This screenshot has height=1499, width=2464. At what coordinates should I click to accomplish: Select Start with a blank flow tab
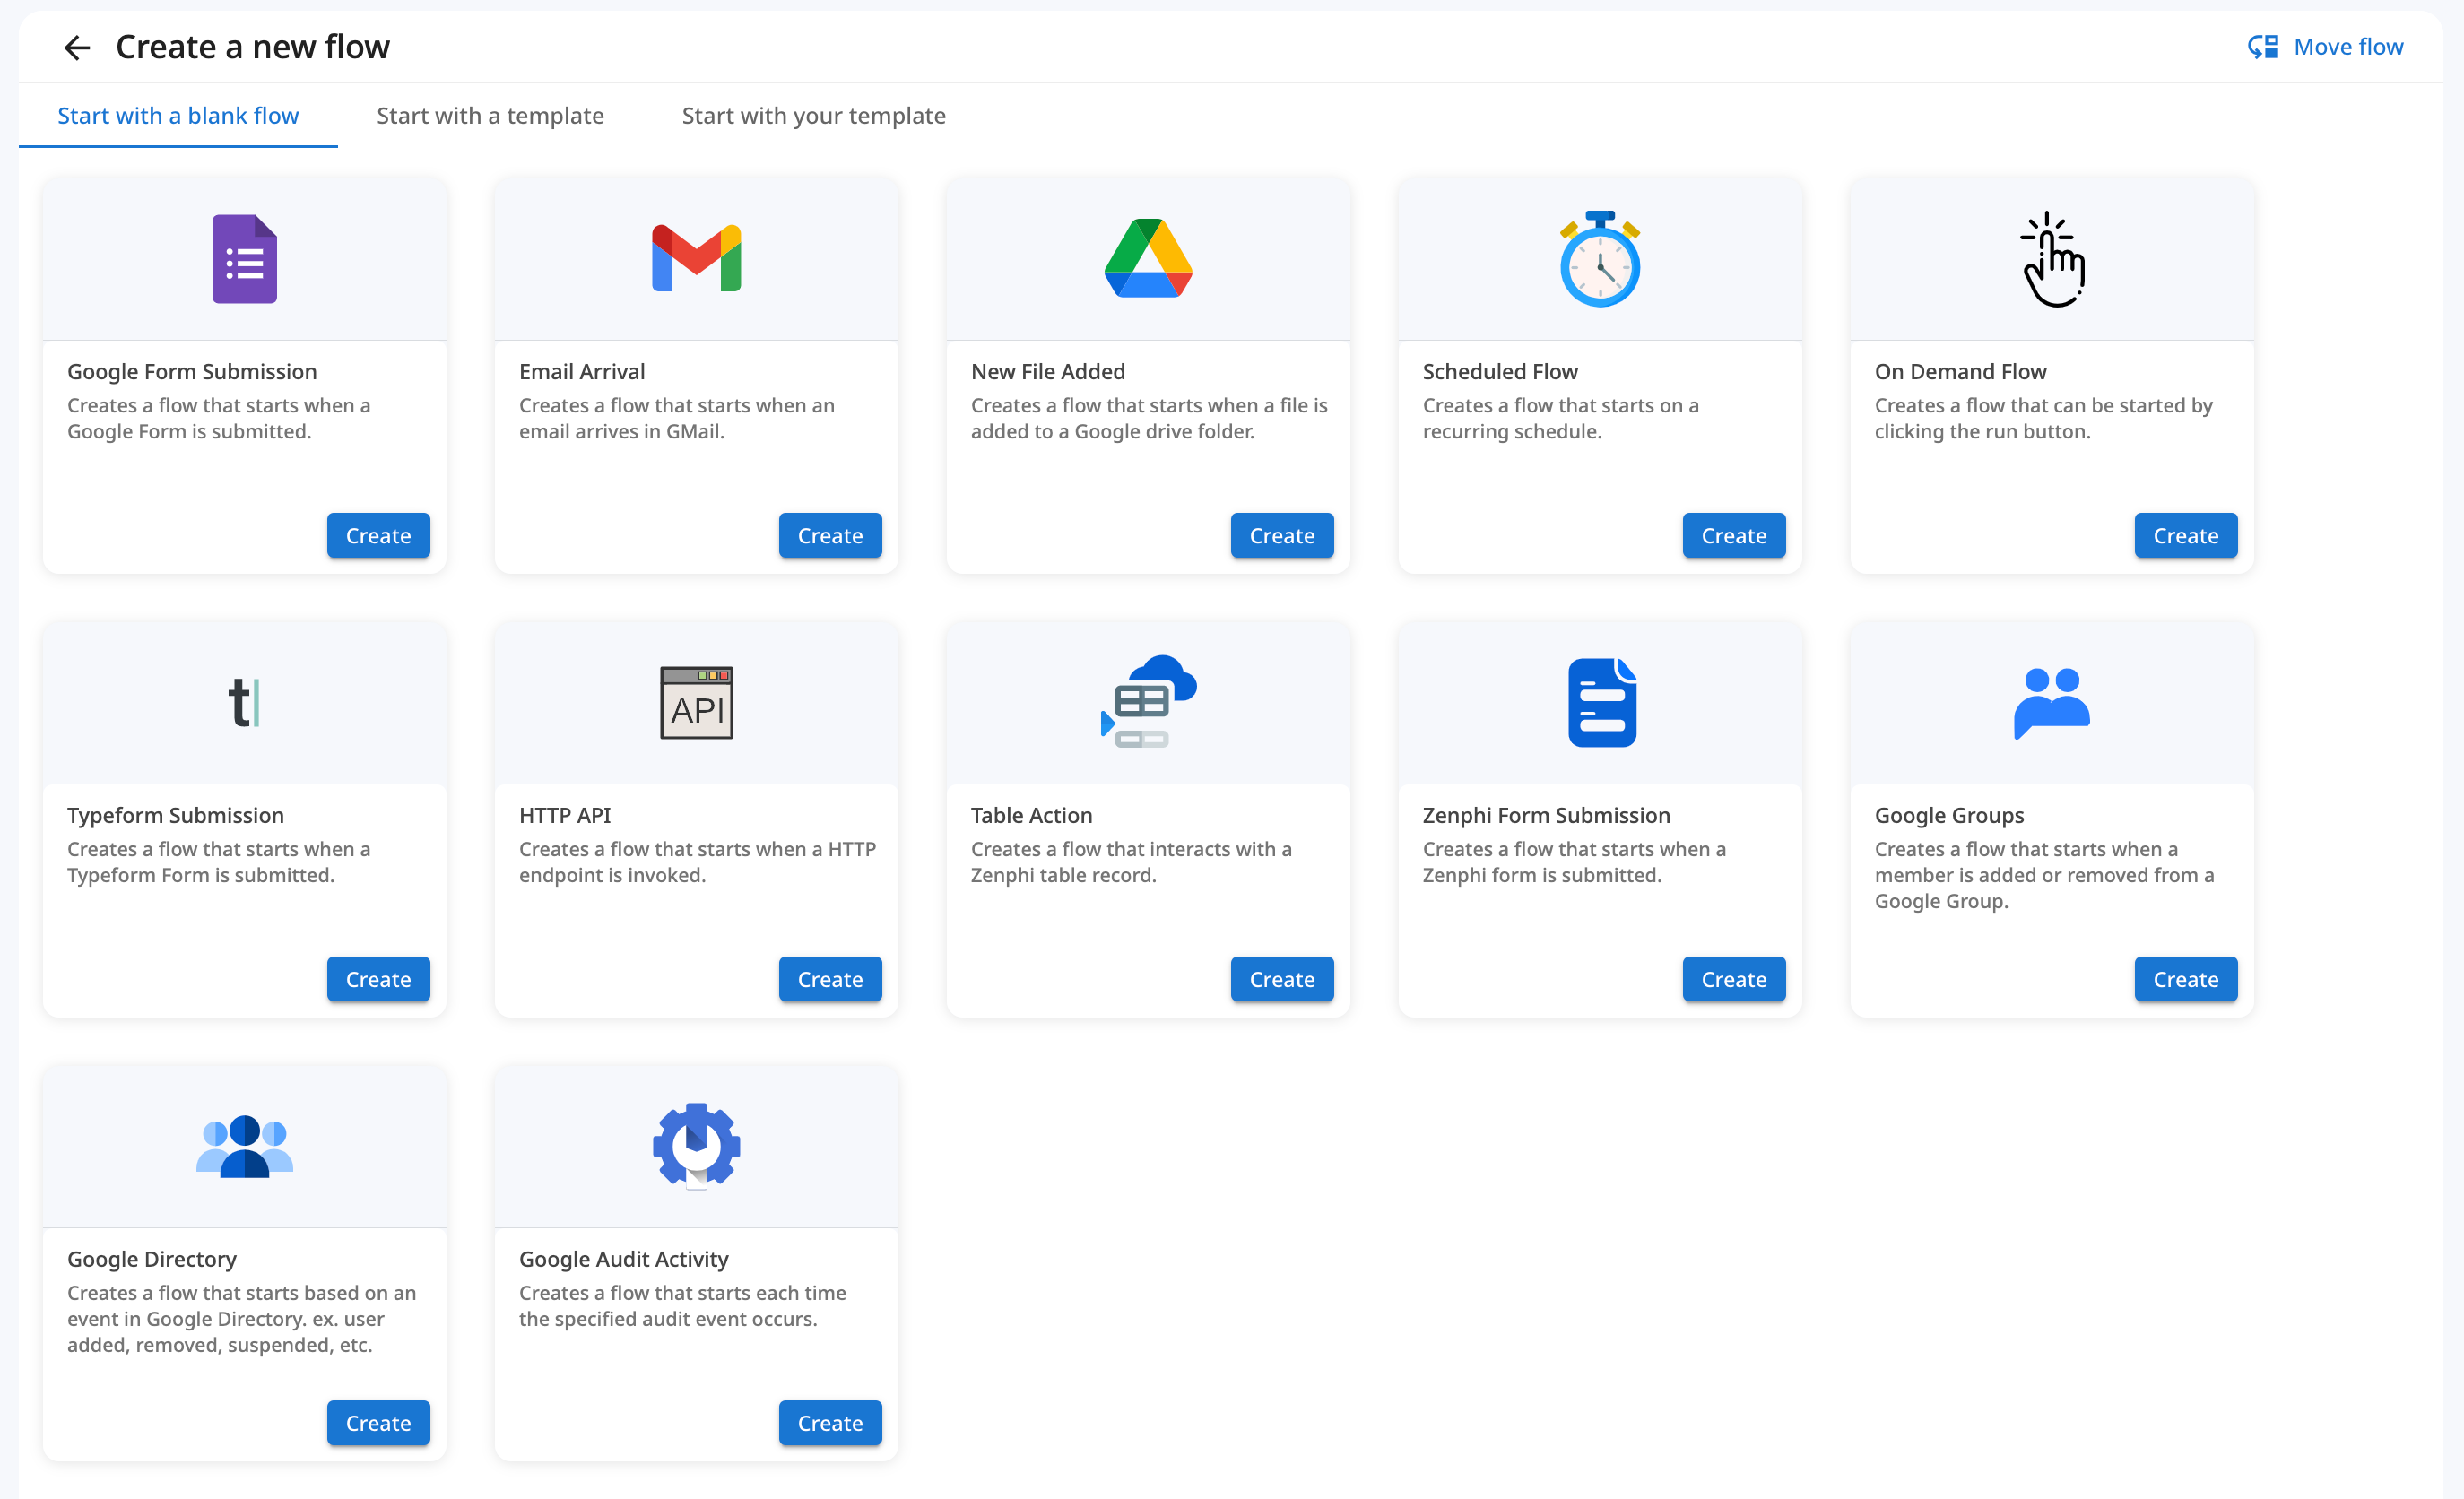click(178, 116)
